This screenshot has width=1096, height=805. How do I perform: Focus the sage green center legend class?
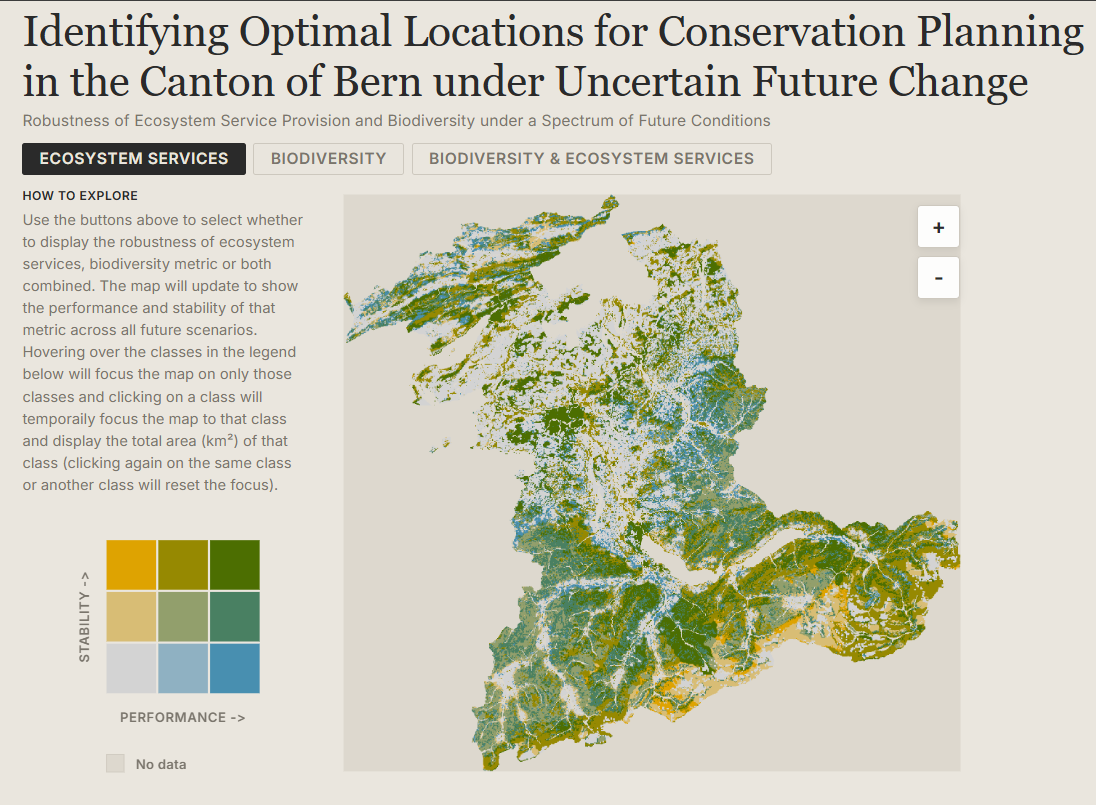183,617
